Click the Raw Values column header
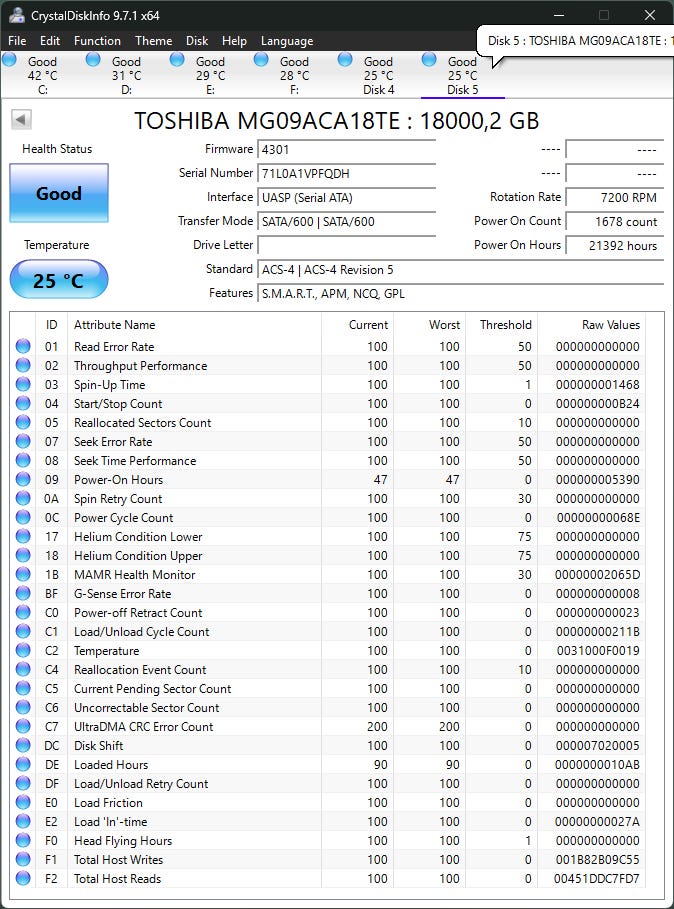Viewport: 674px width, 909px height. click(x=591, y=325)
